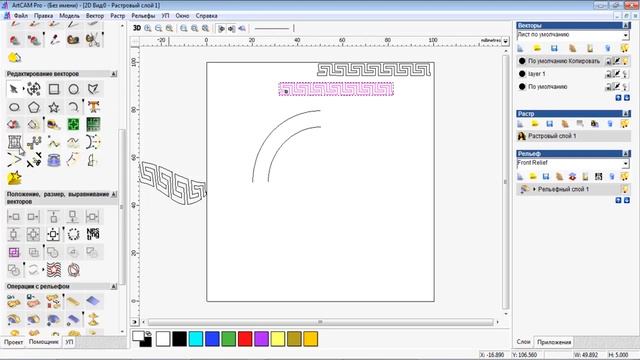Select the polyline drawing tool
The image size is (640, 360).
pos(93,89)
